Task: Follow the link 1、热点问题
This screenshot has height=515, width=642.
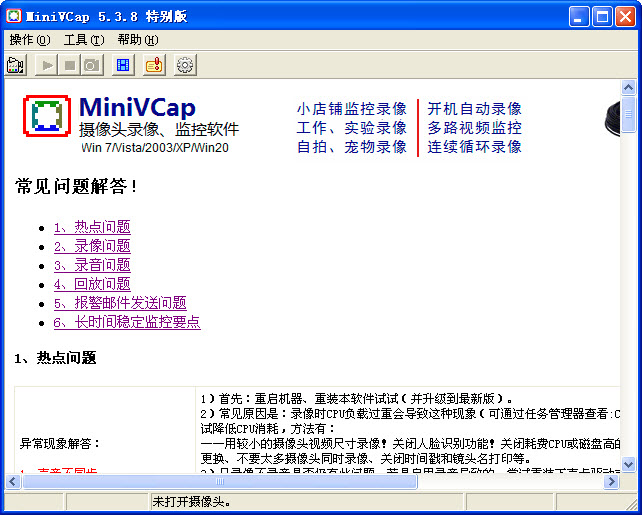Action: 92,227
